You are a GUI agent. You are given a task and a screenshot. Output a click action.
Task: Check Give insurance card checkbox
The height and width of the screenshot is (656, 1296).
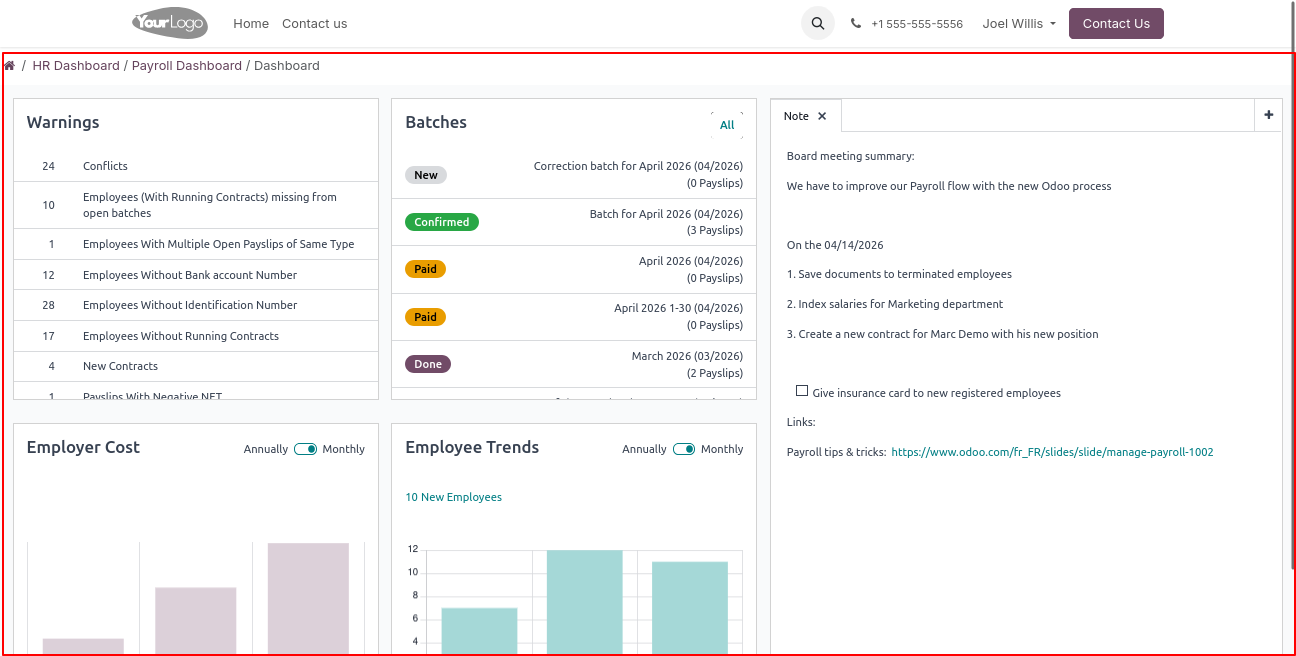802,391
